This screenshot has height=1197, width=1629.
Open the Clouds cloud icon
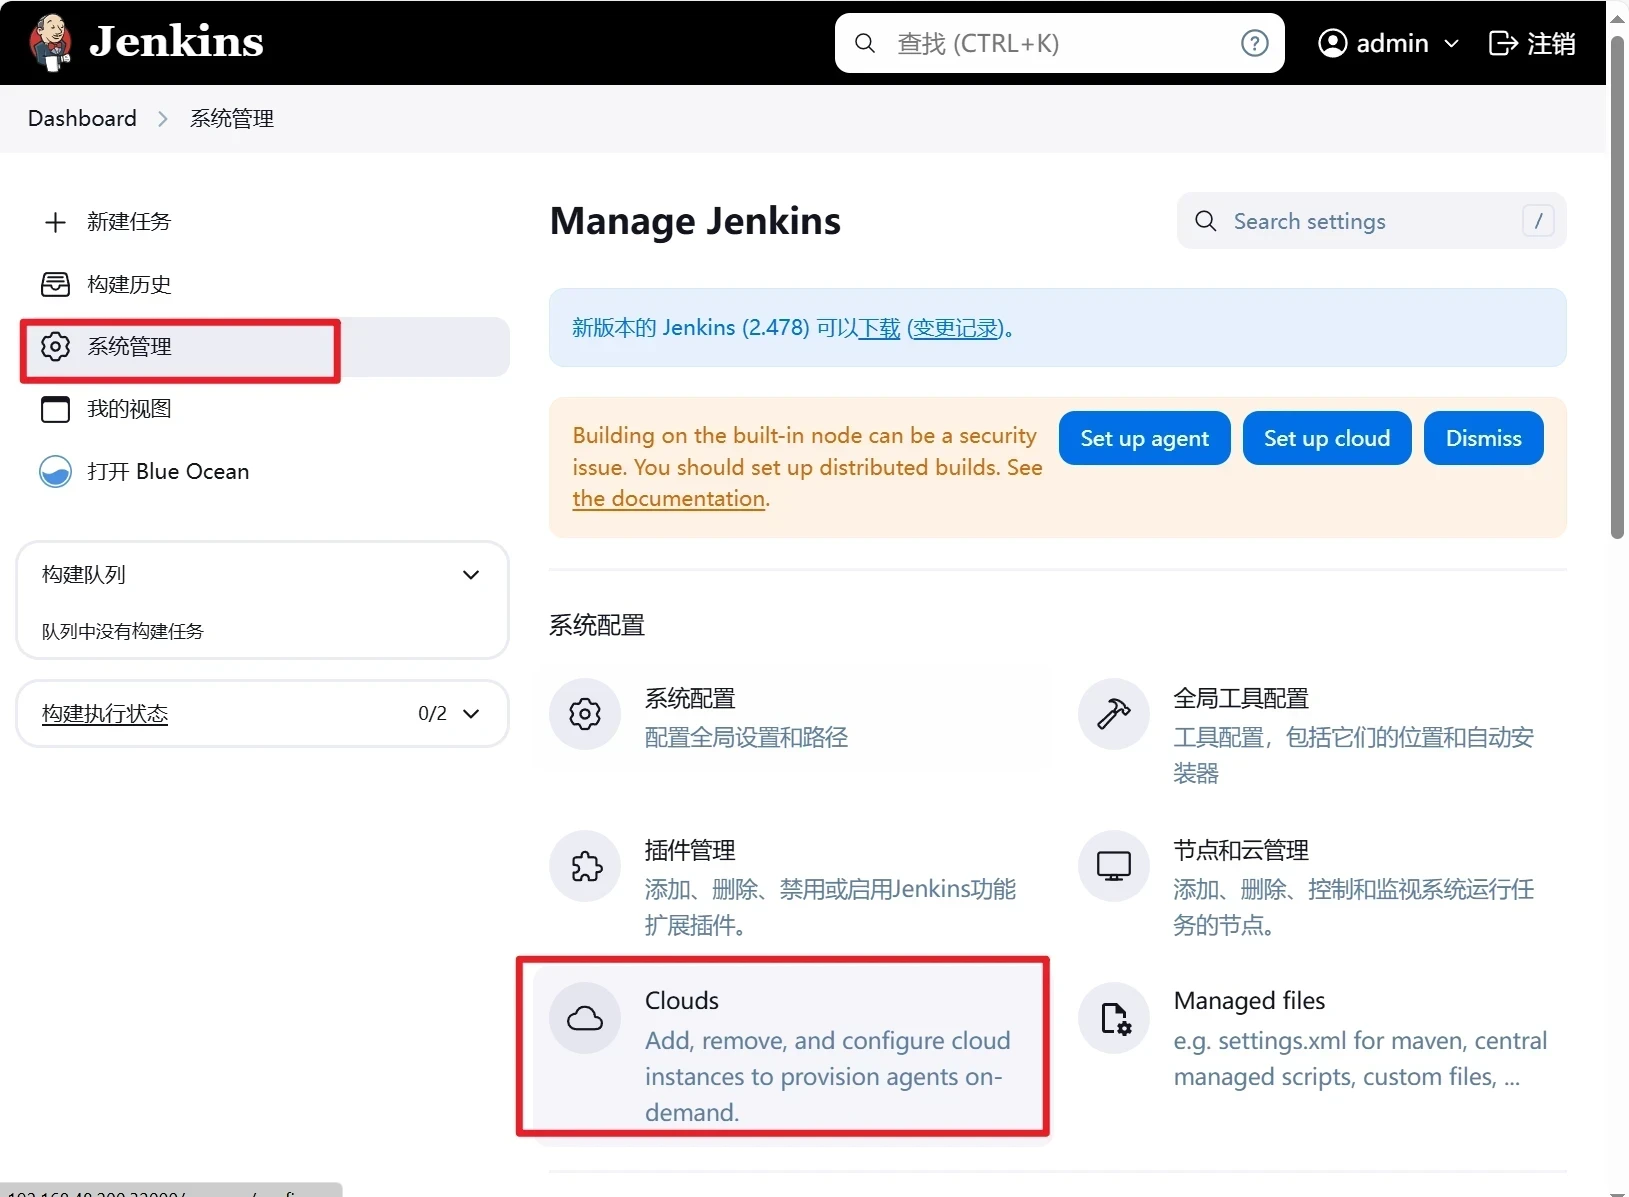[585, 1018]
